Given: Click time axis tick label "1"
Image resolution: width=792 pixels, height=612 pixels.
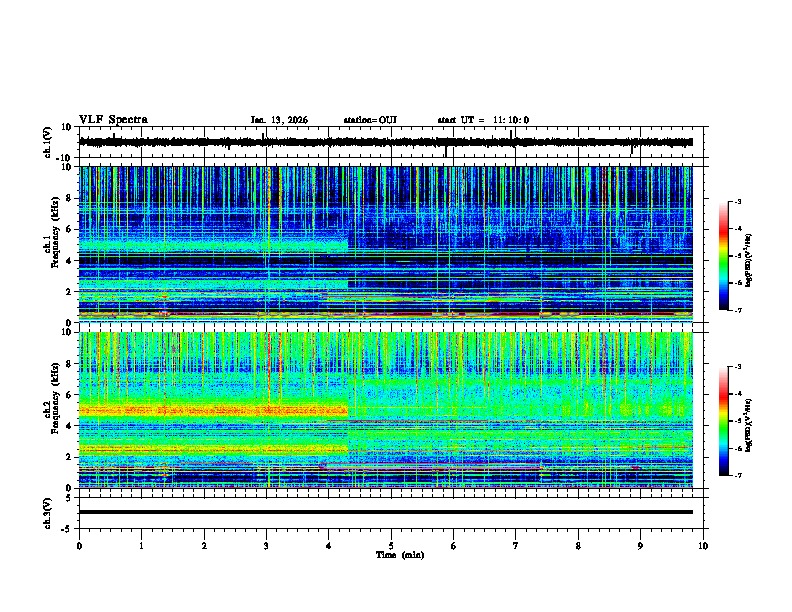Looking at the screenshot, I should (x=141, y=546).
